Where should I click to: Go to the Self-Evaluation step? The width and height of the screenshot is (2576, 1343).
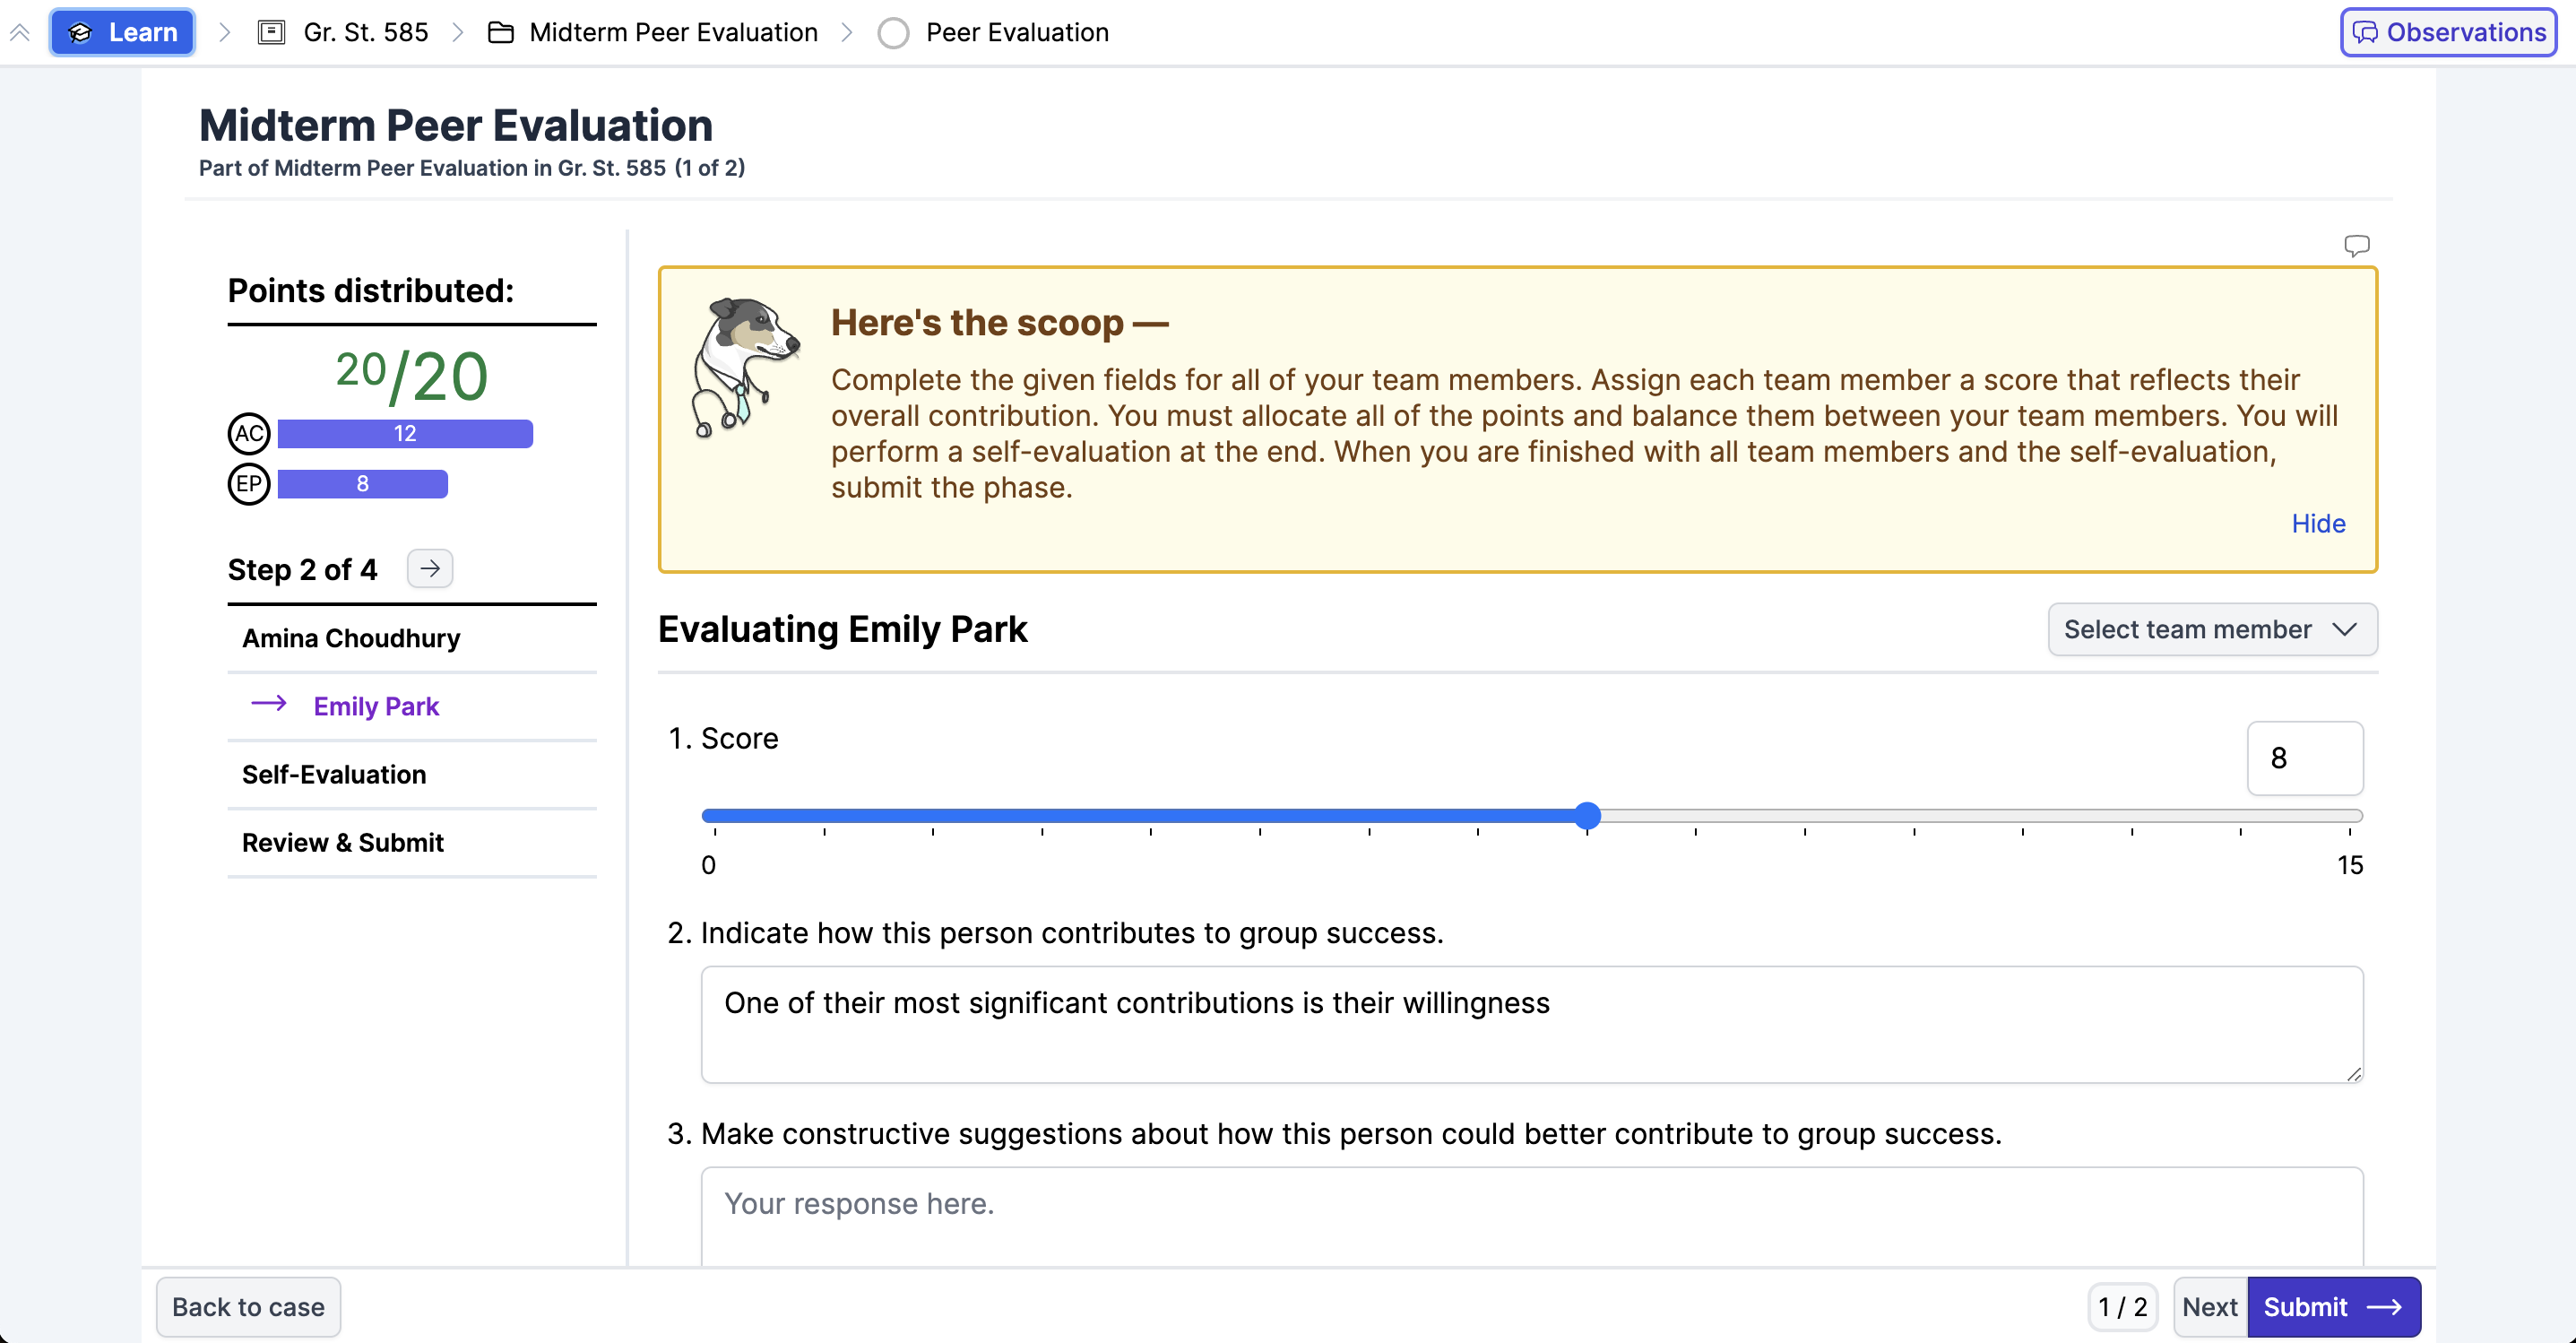coord(334,774)
